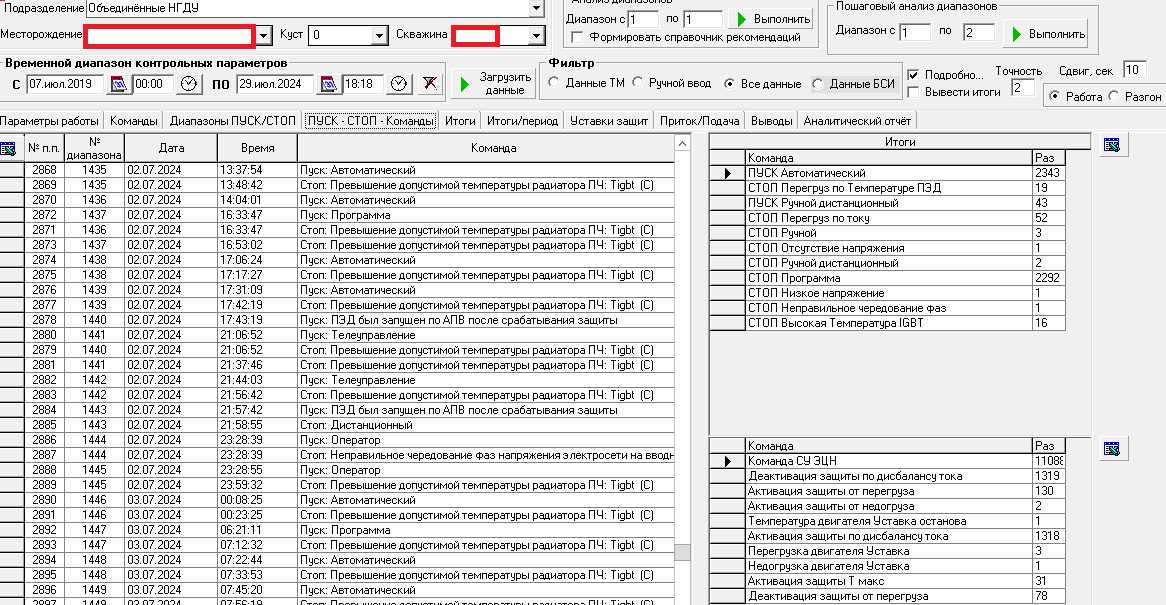This screenshot has height=605, width=1166.
Task: Select the Разгон radio button
Action: [x=1113, y=96]
